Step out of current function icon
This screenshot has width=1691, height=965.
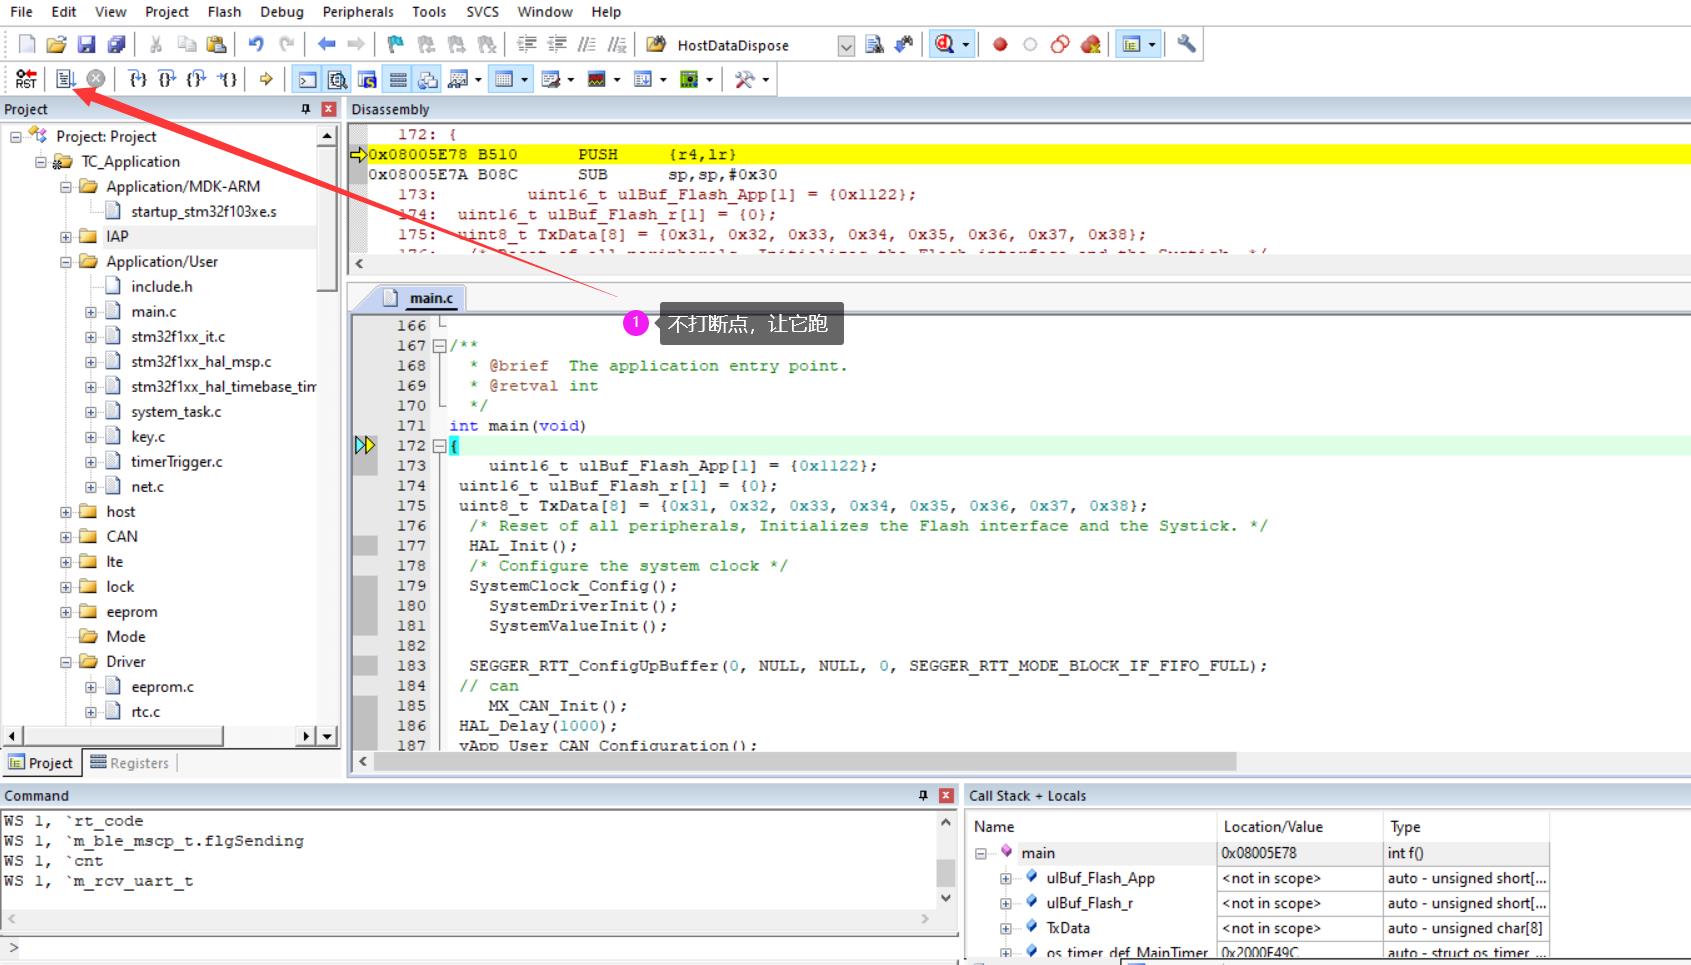[197, 79]
